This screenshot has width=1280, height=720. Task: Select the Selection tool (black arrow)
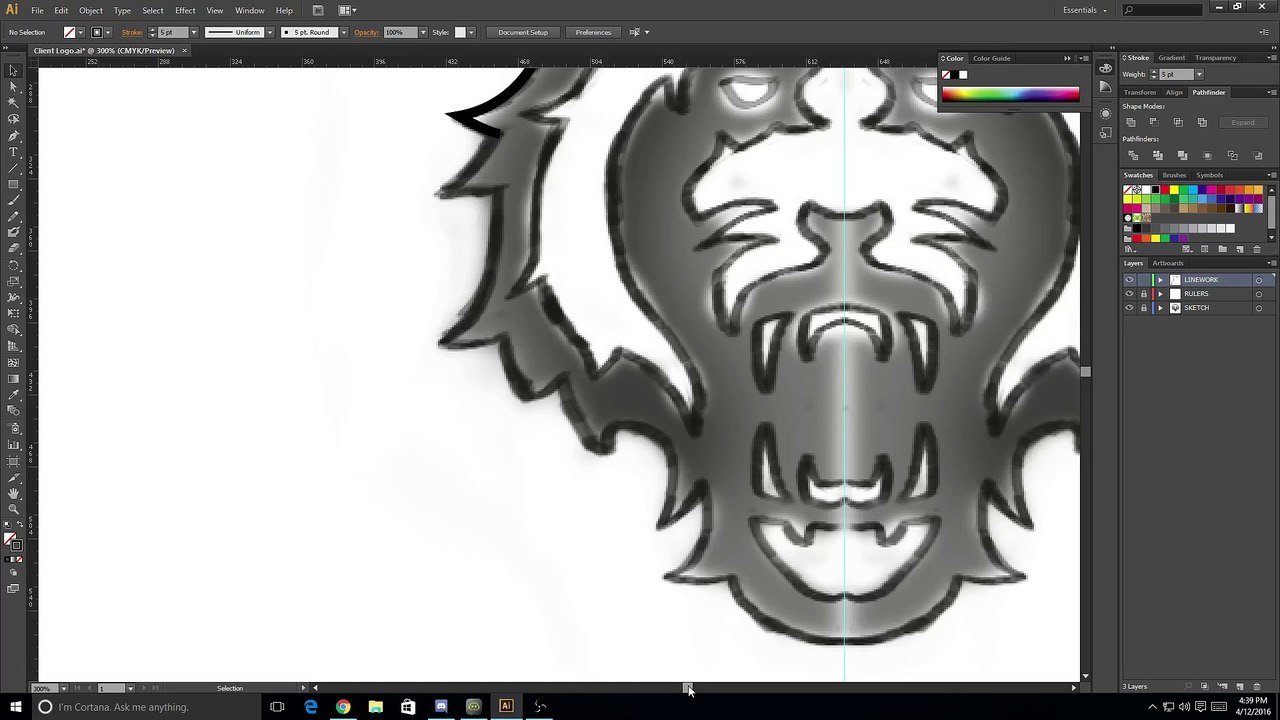pyautogui.click(x=13, y=70)
